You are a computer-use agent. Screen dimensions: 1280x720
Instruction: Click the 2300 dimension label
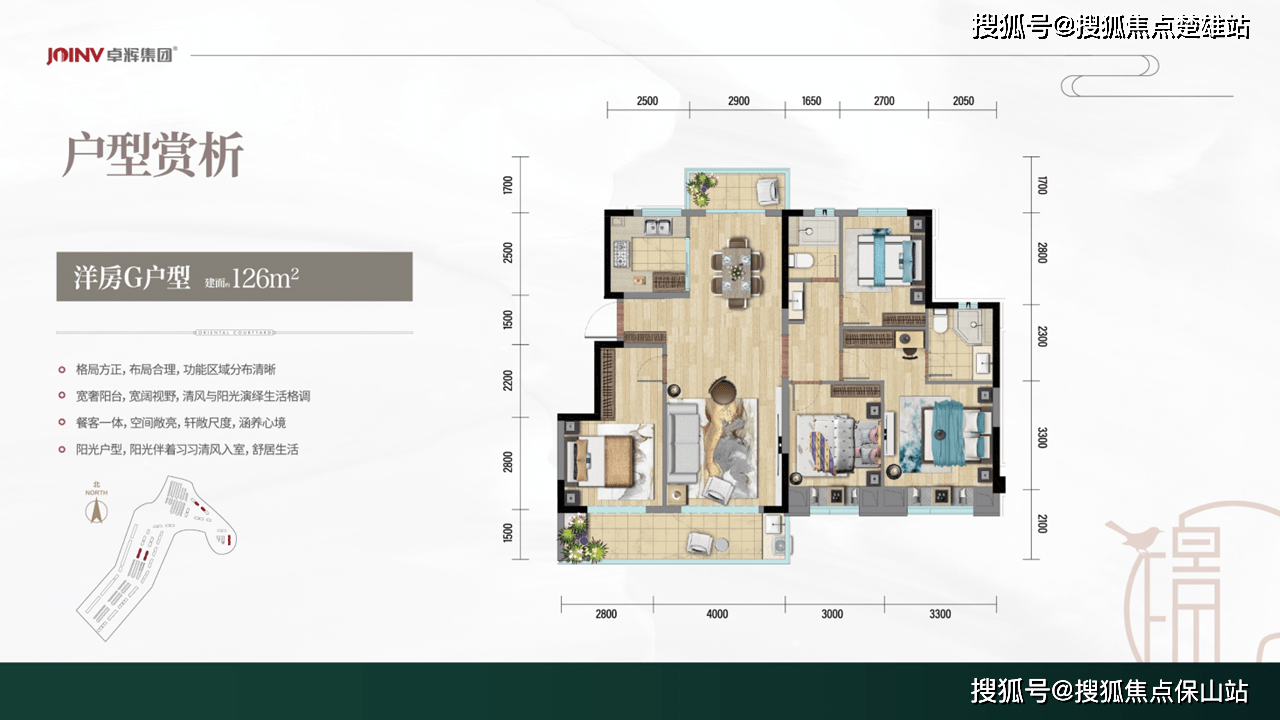point(1042,335)
